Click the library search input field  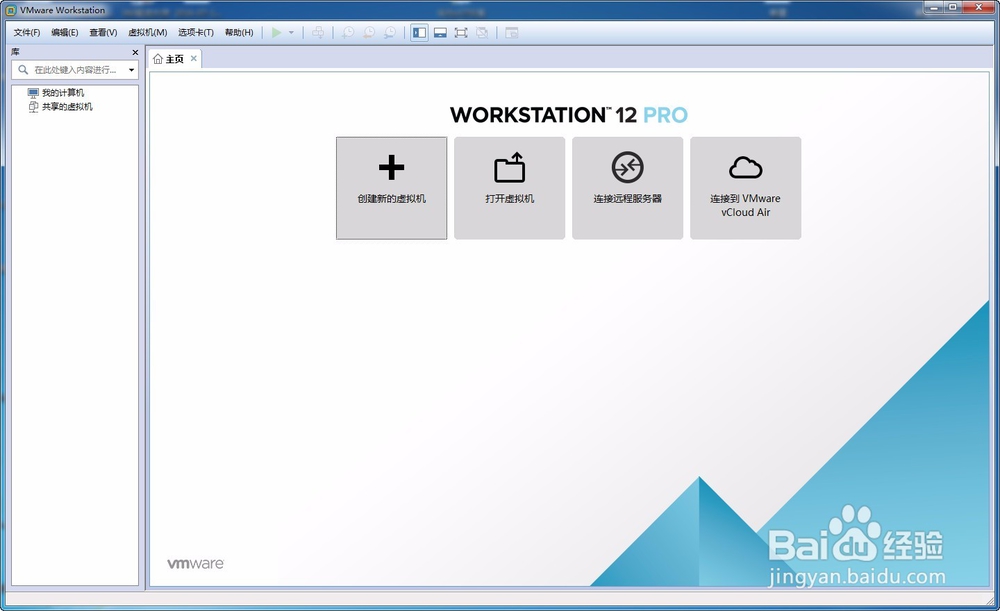(75, 70)
